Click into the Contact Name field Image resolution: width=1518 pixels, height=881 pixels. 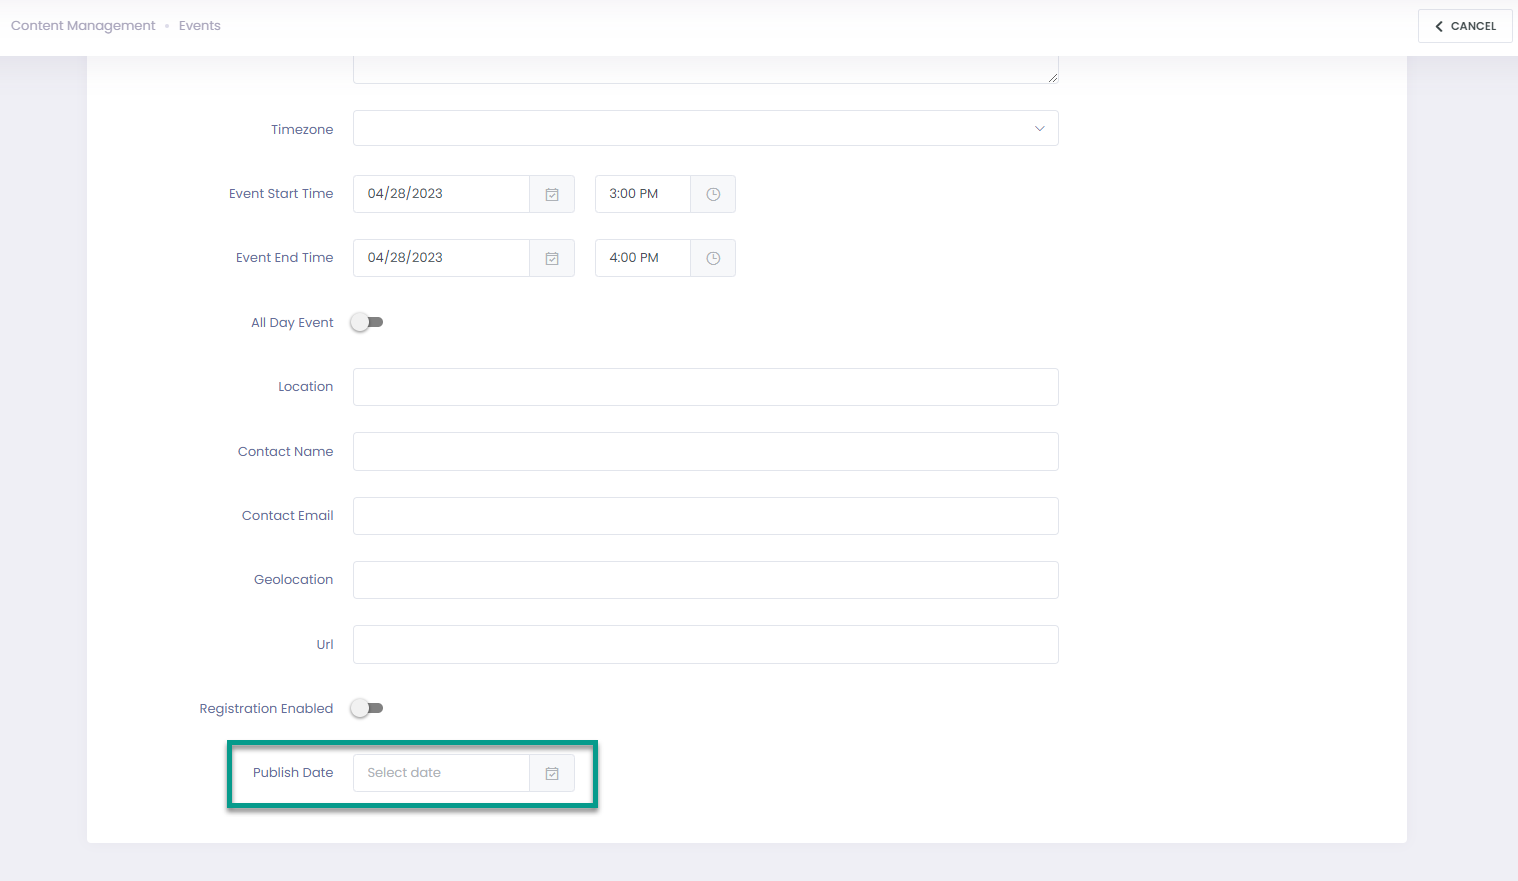pos(705,451)
